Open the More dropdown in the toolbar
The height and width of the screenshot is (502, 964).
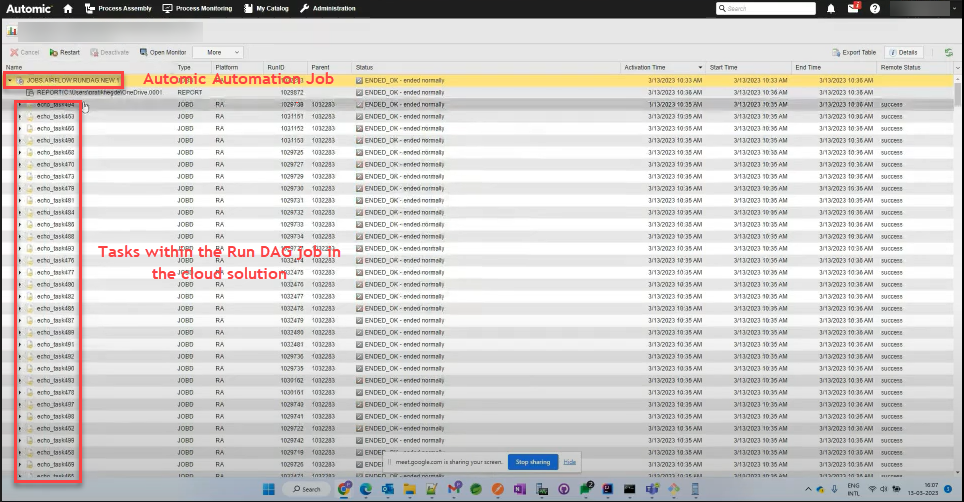click(x=218, y=52)
